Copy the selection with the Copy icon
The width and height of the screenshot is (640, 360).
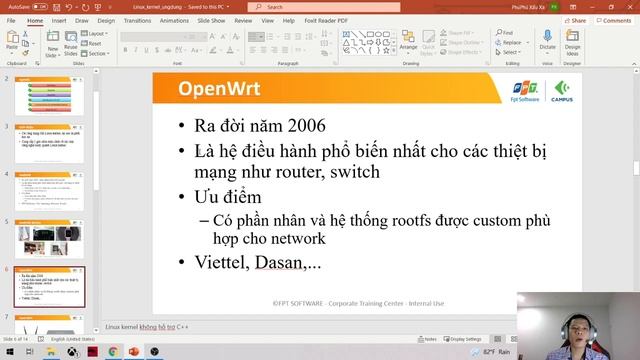tap(25, 43)
